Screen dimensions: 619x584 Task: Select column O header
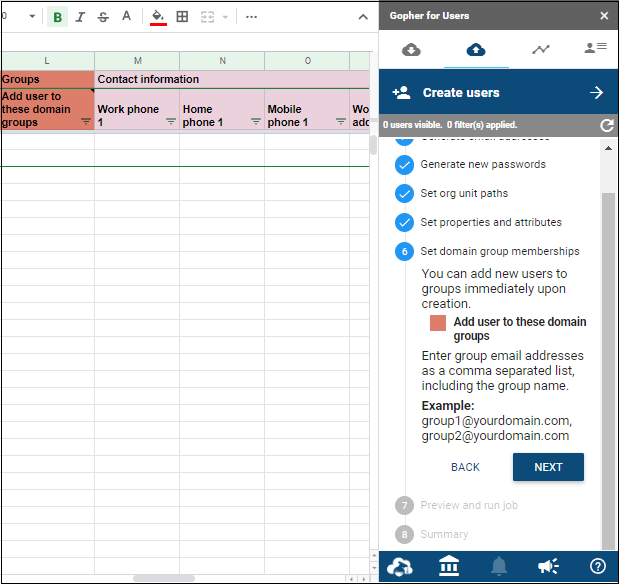307,61
